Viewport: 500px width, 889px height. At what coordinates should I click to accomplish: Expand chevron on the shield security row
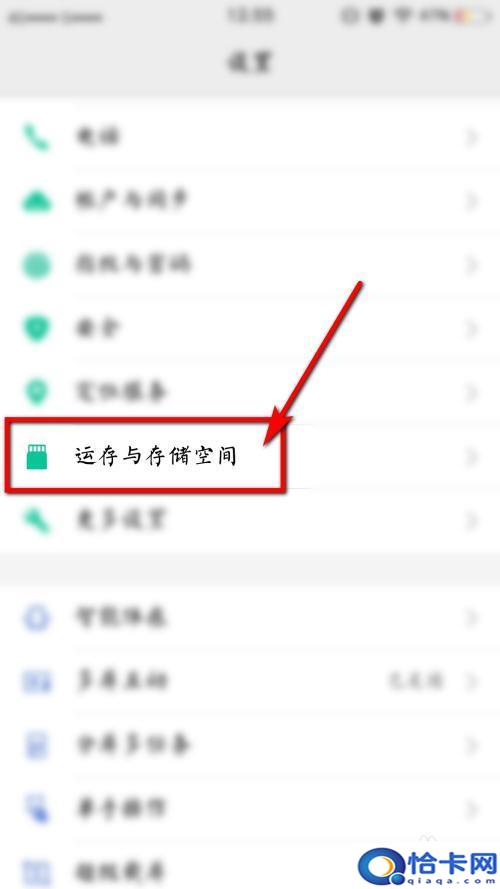pos(472,328)
